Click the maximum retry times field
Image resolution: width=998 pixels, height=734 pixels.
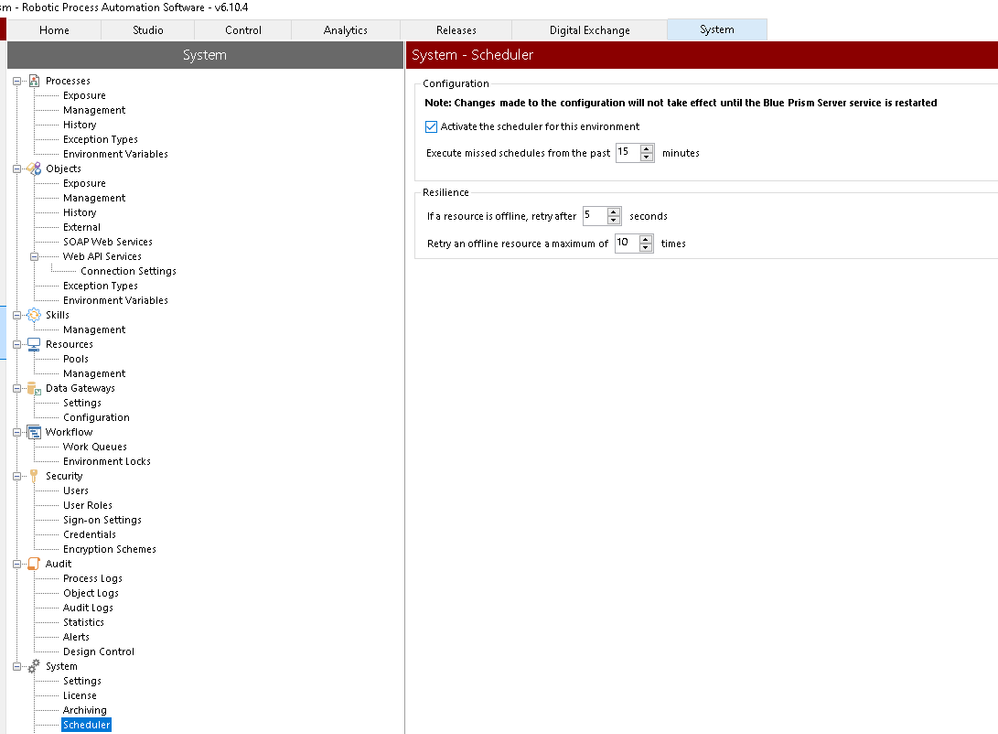point(627,243)
